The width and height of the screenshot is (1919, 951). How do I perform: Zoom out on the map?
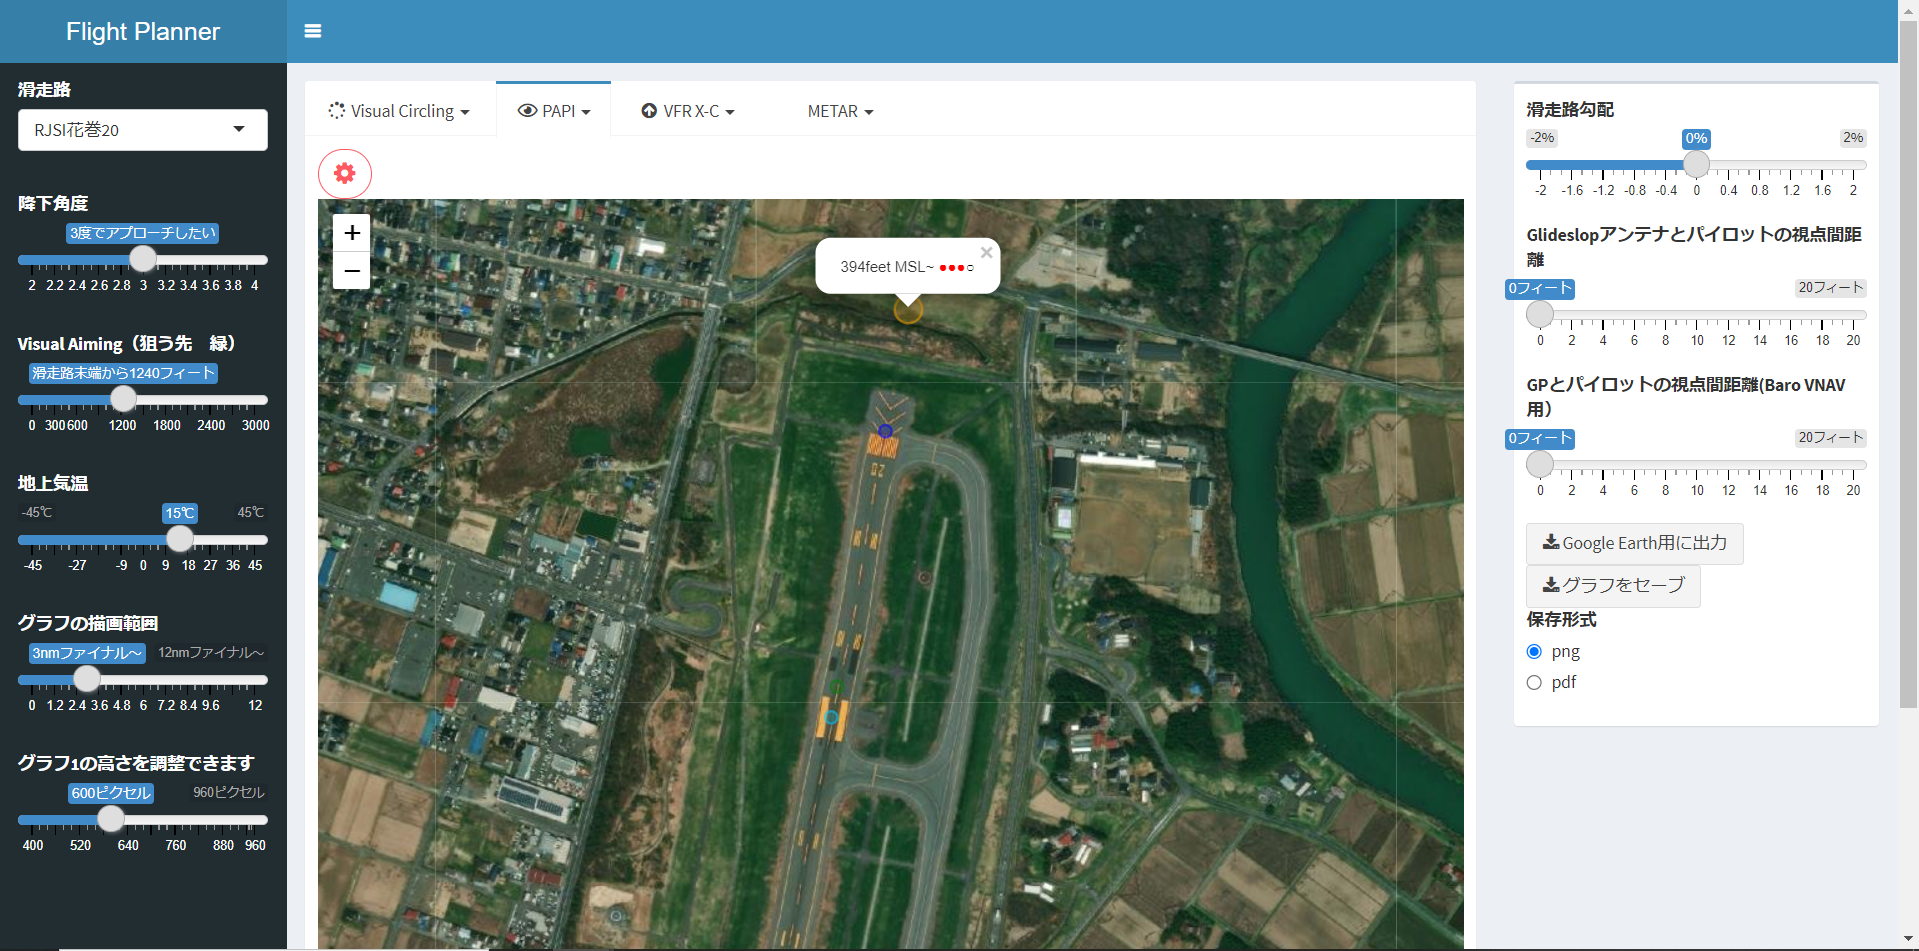(x=352, y=271)
